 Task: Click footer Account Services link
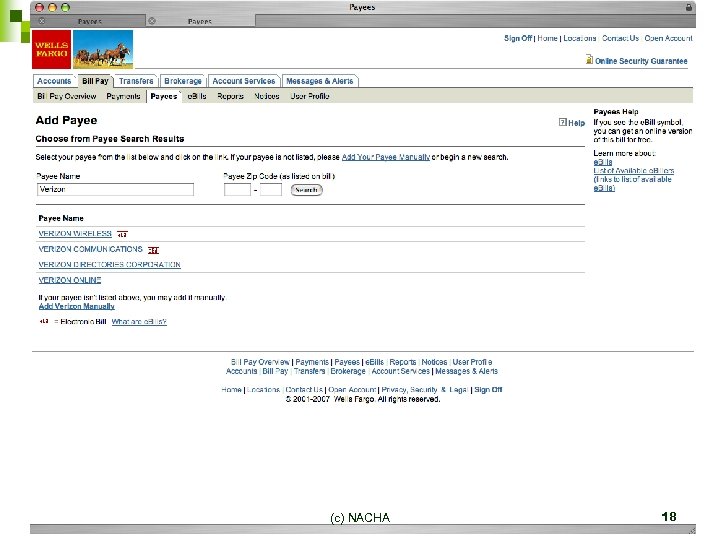click(400, 371)
